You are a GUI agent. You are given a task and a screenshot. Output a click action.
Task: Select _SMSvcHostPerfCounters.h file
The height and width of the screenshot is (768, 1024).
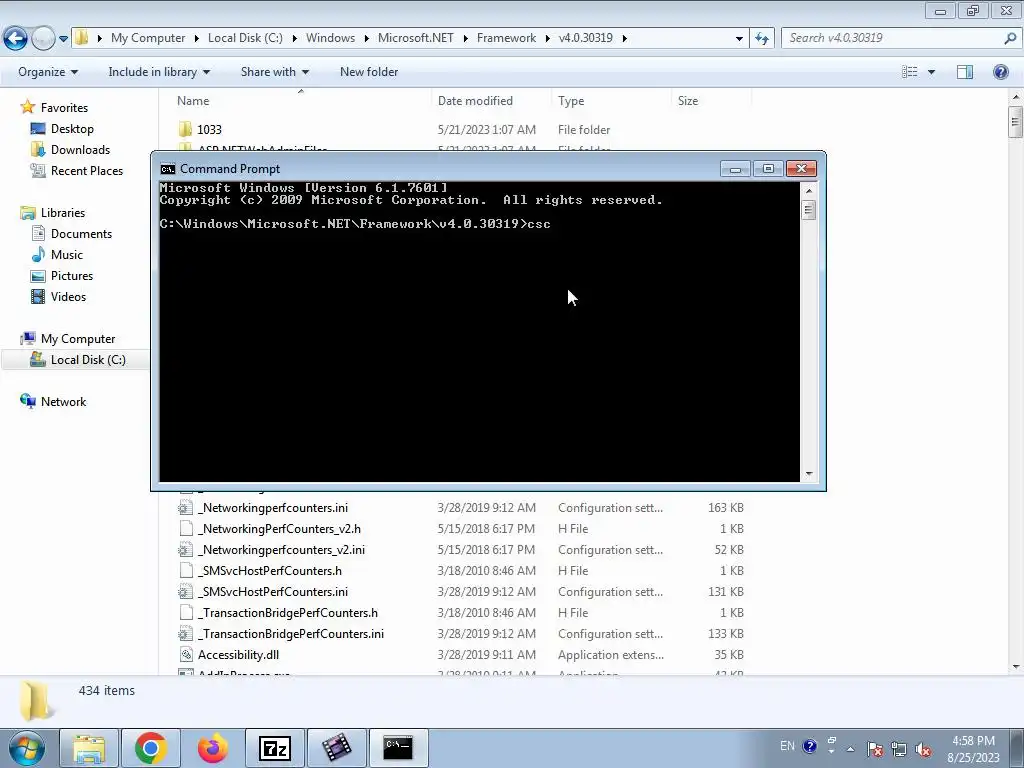pos(270,570)
